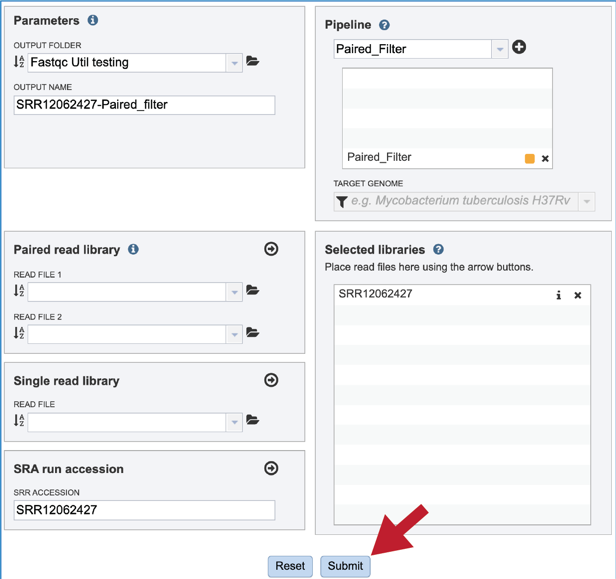Browse workspace for output folder
Image resolution: width=616 pixels, height=579 pixels.
(253, 61)
